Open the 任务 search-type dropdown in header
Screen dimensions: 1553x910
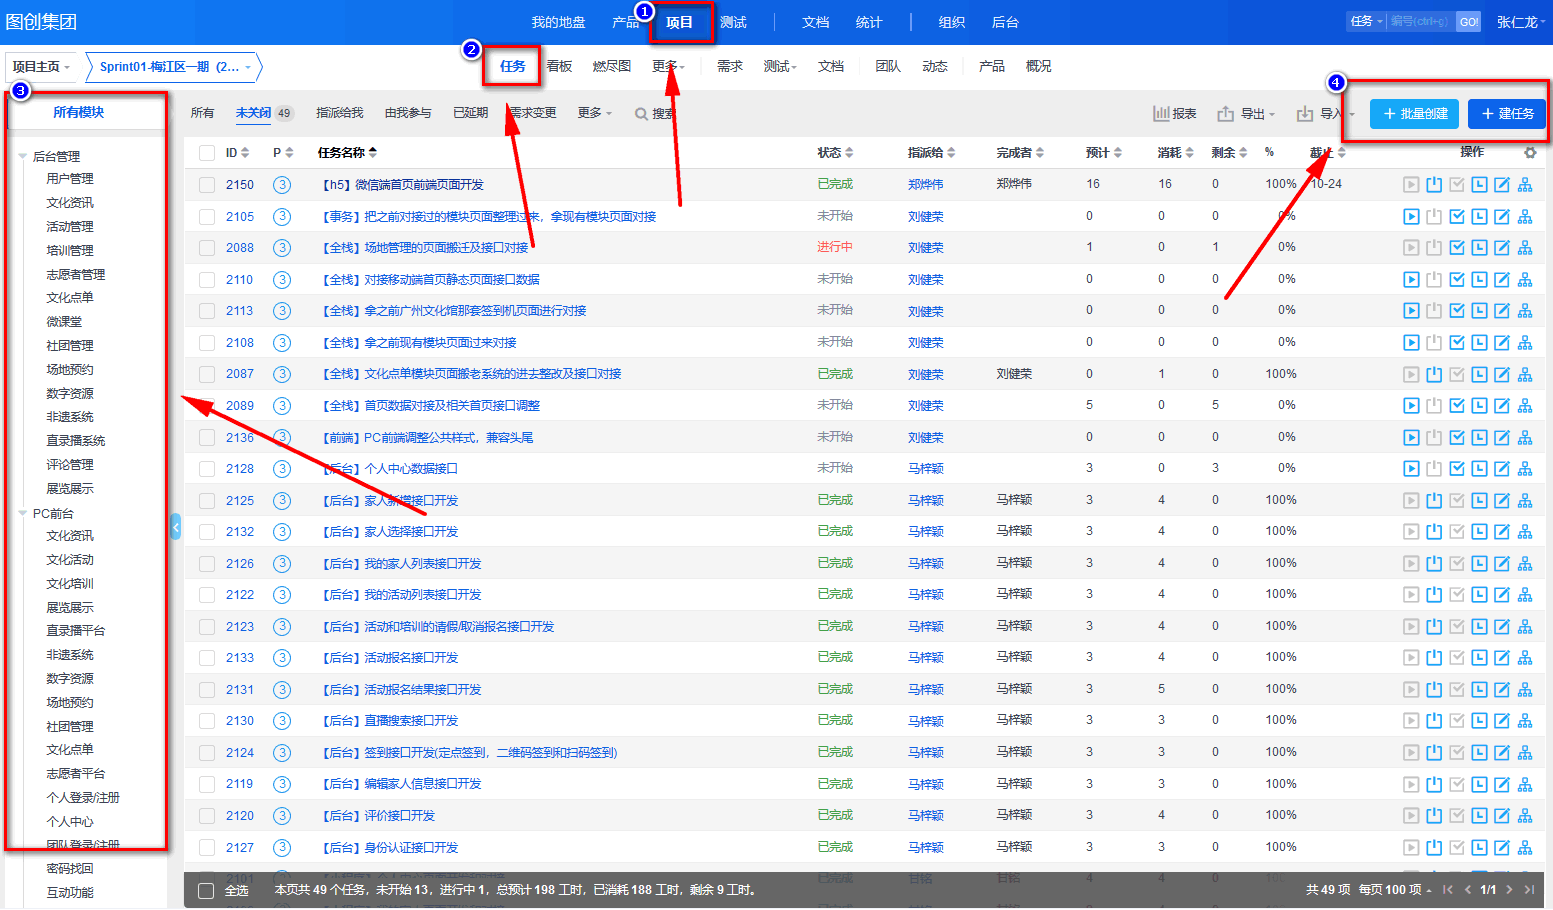[x=1366, y=21]
